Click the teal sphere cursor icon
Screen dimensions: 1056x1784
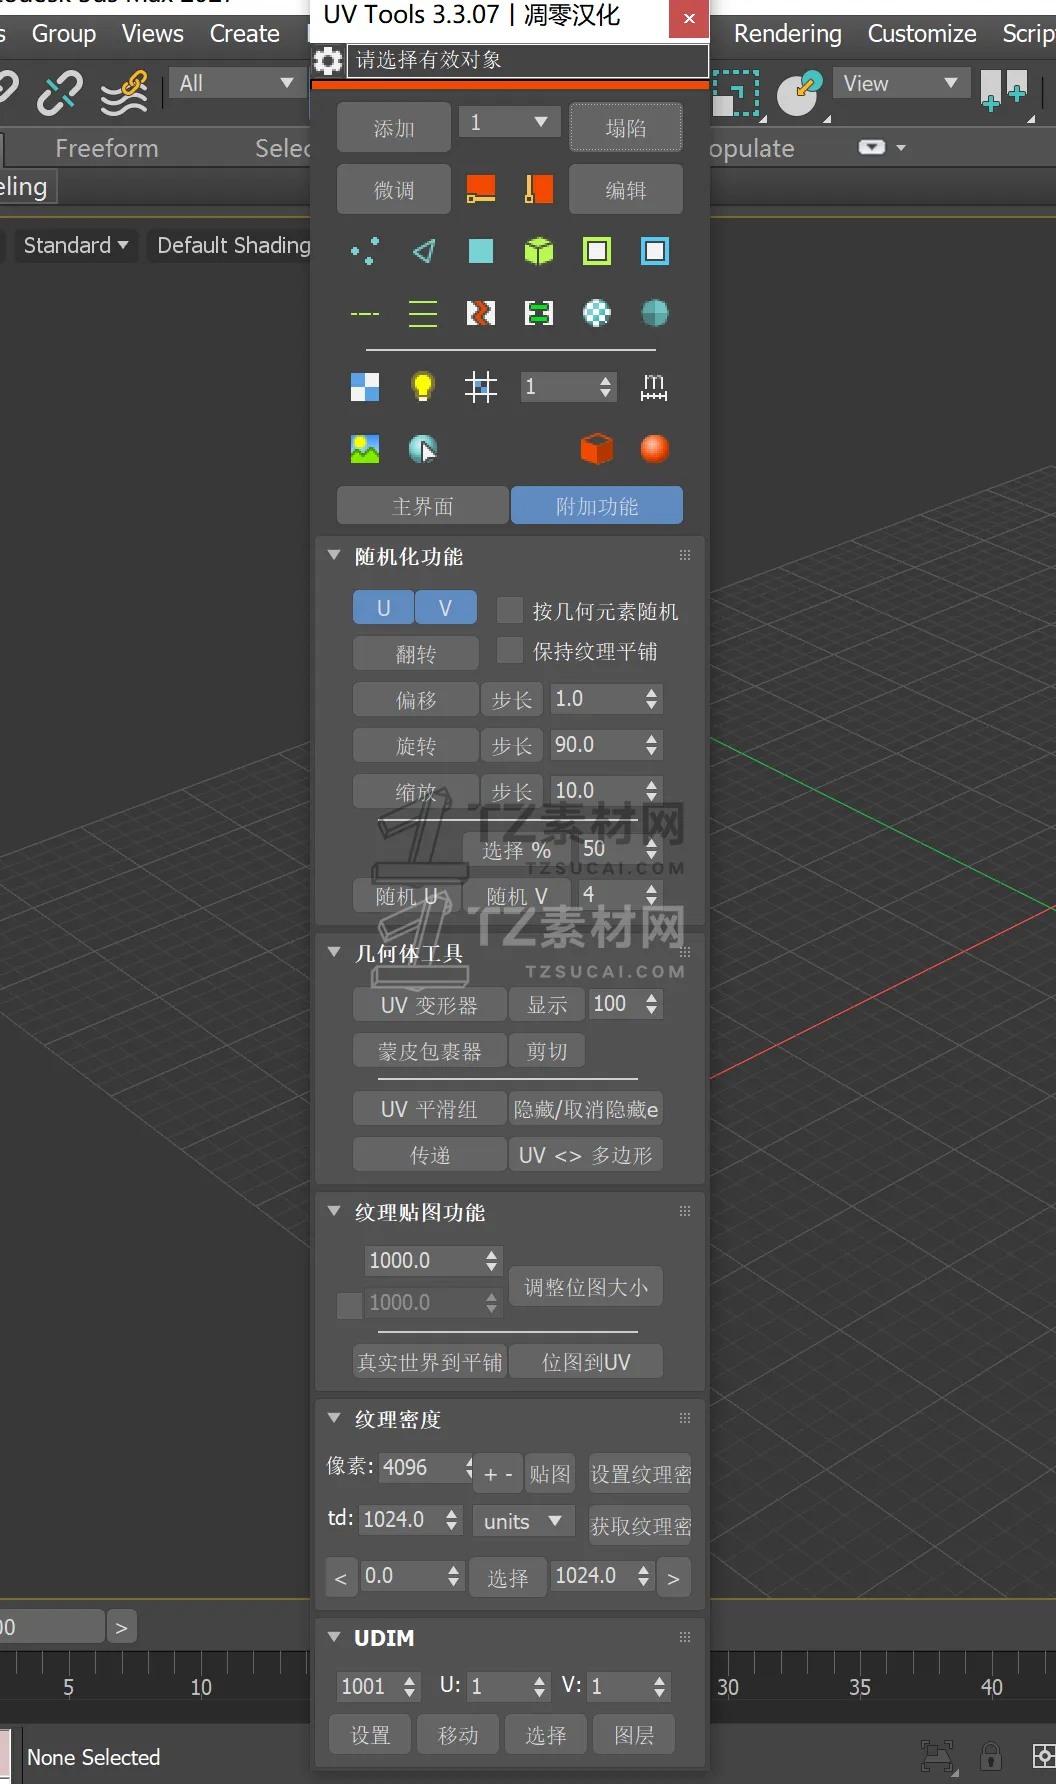coord(423,449)
